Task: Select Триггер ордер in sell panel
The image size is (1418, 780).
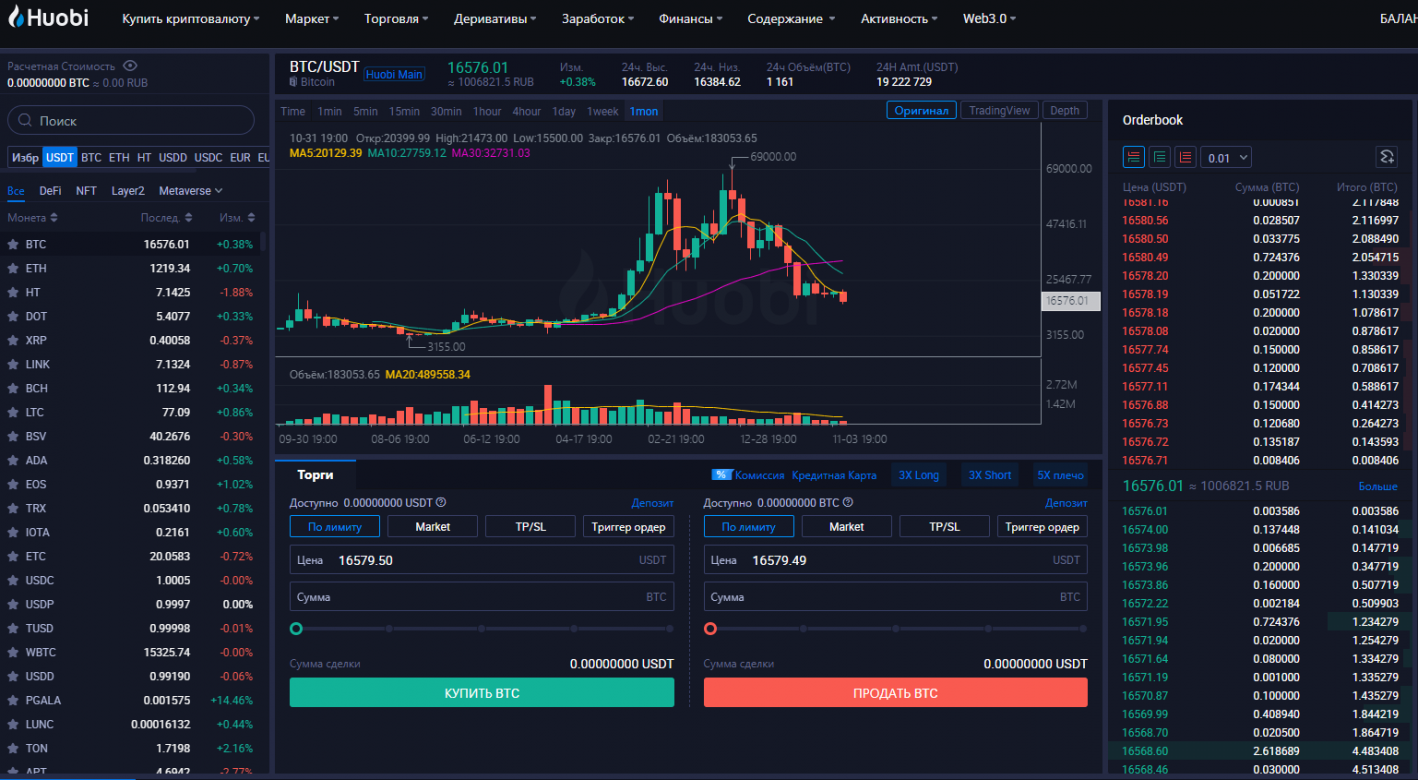Action: [1042, 526]
